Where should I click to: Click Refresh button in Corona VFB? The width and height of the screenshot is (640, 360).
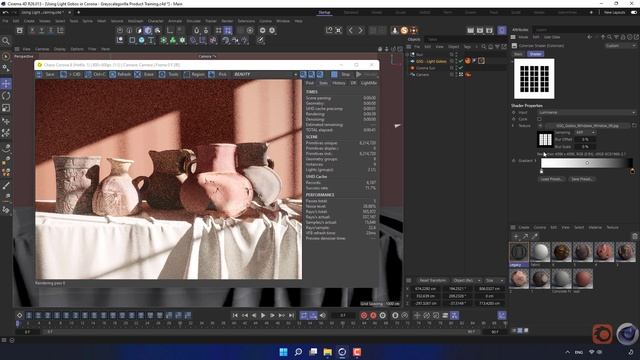(120, 74)
